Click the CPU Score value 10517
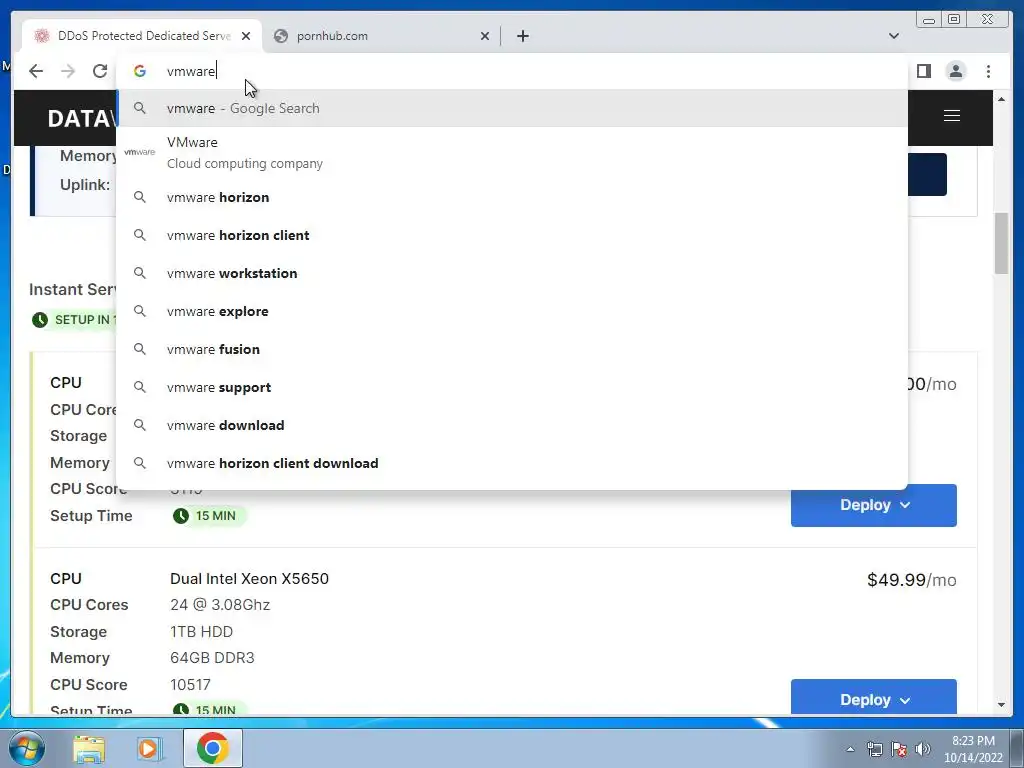 click(x=190, y=684)
